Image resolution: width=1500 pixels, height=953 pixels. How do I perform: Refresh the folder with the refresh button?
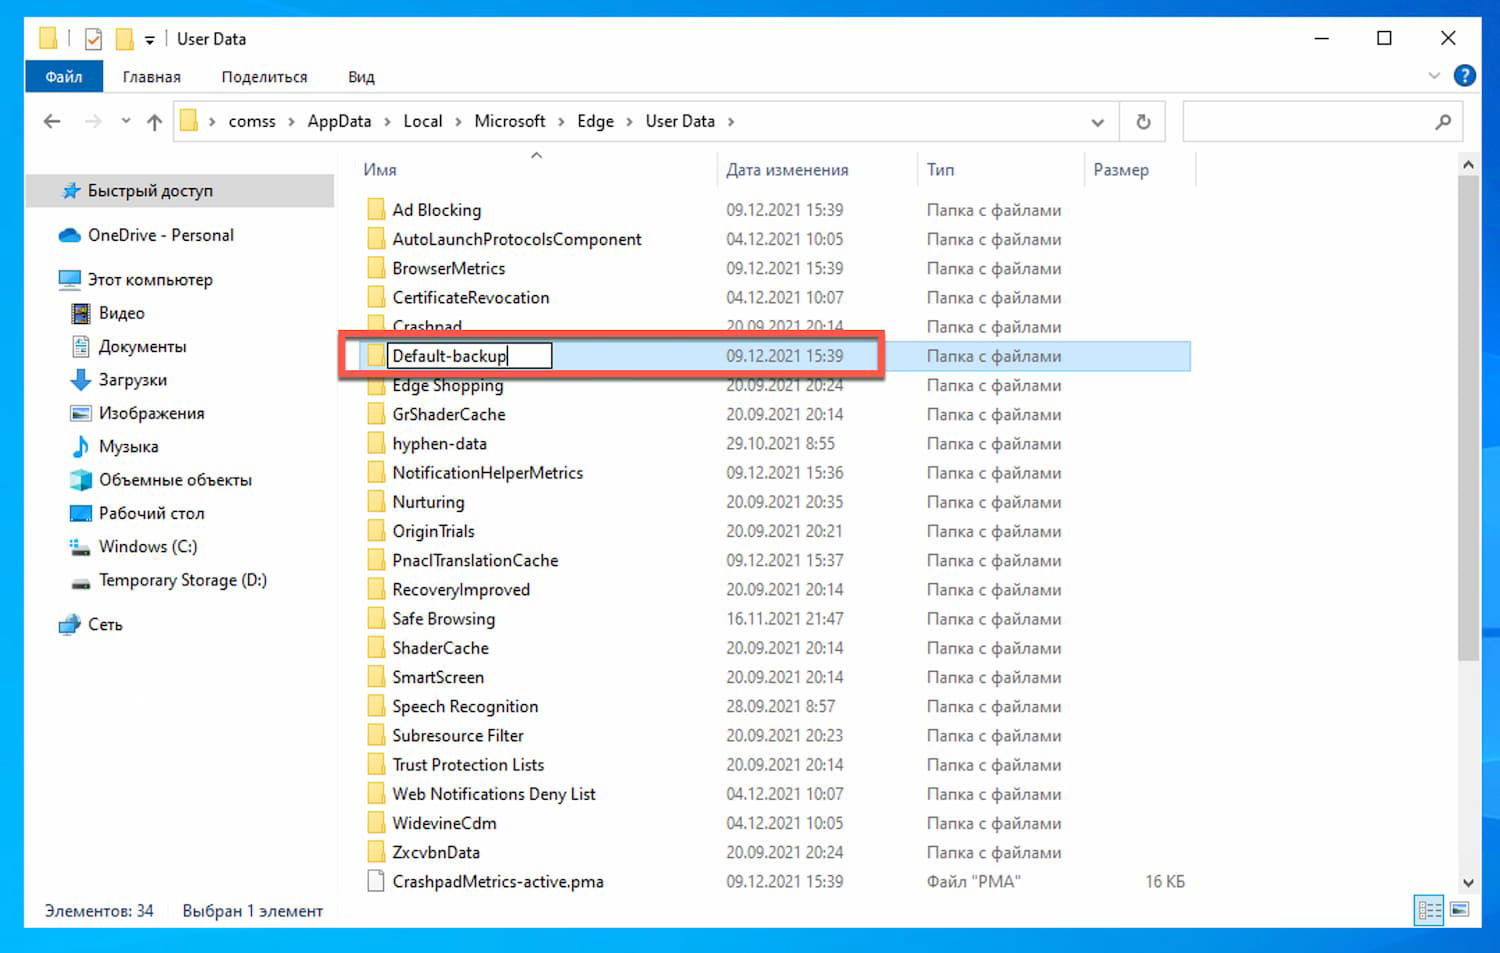point(1143,122)
